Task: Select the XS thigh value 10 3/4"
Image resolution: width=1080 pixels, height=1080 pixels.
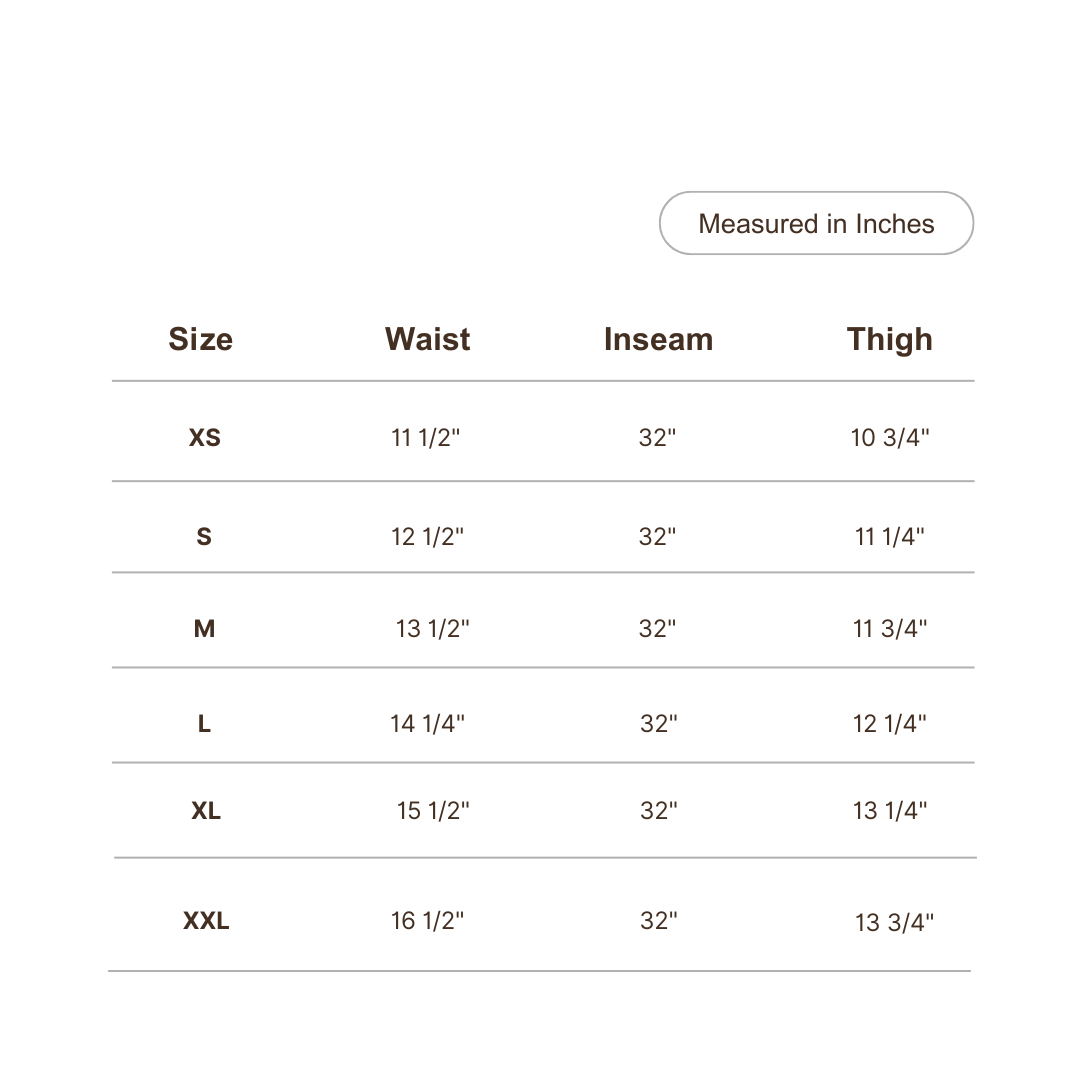Action: pyautogui.click(x=890, y=437)
